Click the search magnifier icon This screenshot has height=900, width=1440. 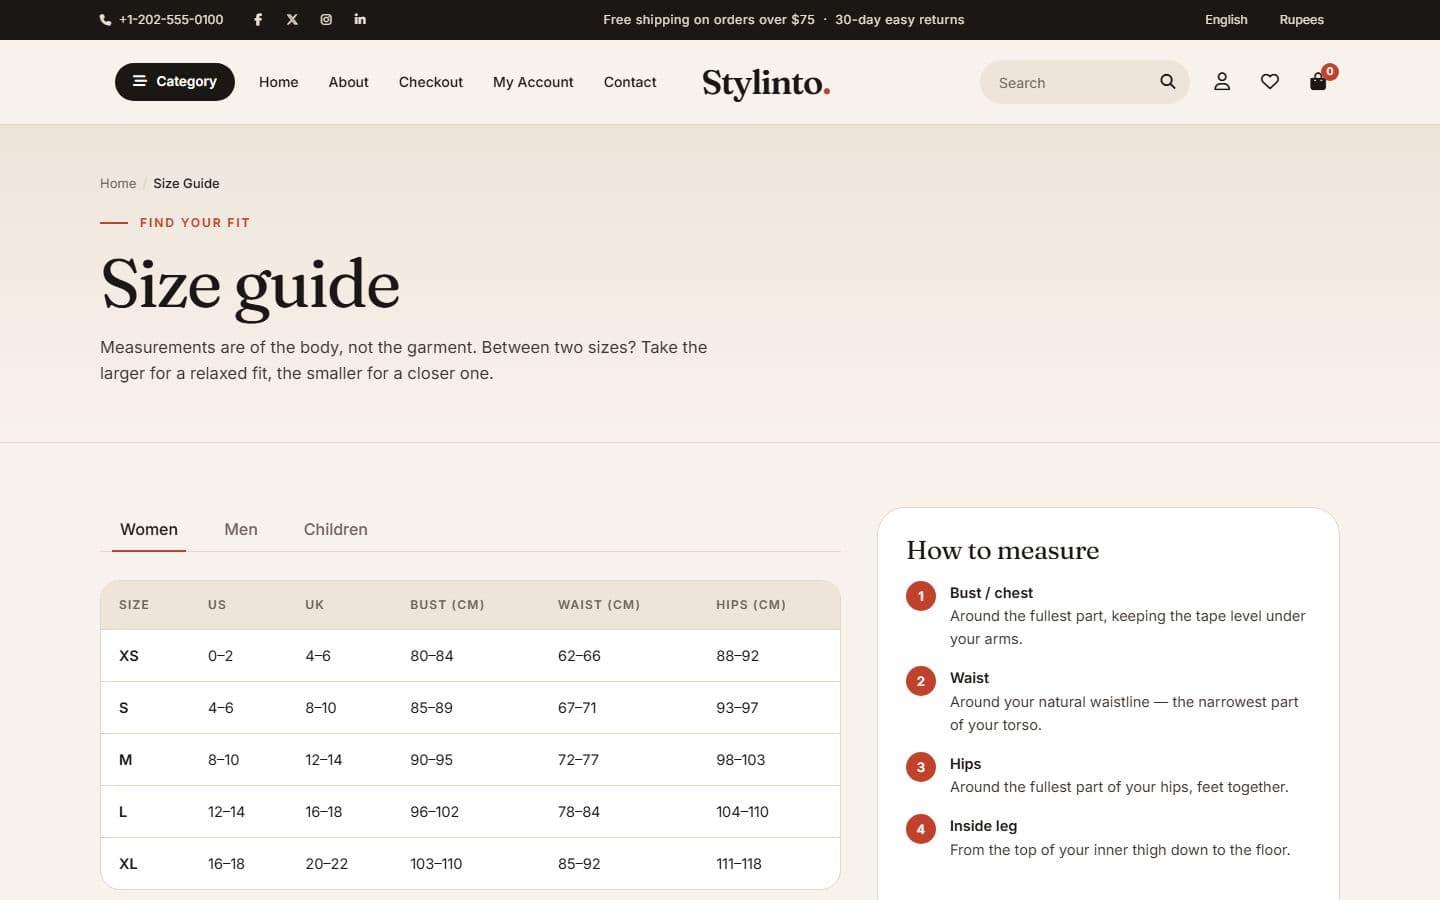(1167, 82)
